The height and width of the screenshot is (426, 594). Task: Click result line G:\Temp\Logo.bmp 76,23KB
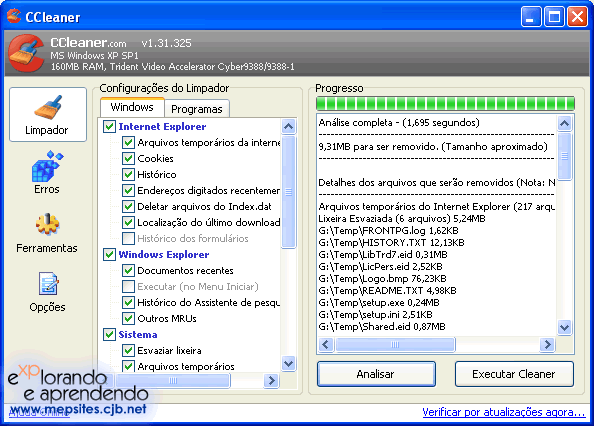coord(382,279)
